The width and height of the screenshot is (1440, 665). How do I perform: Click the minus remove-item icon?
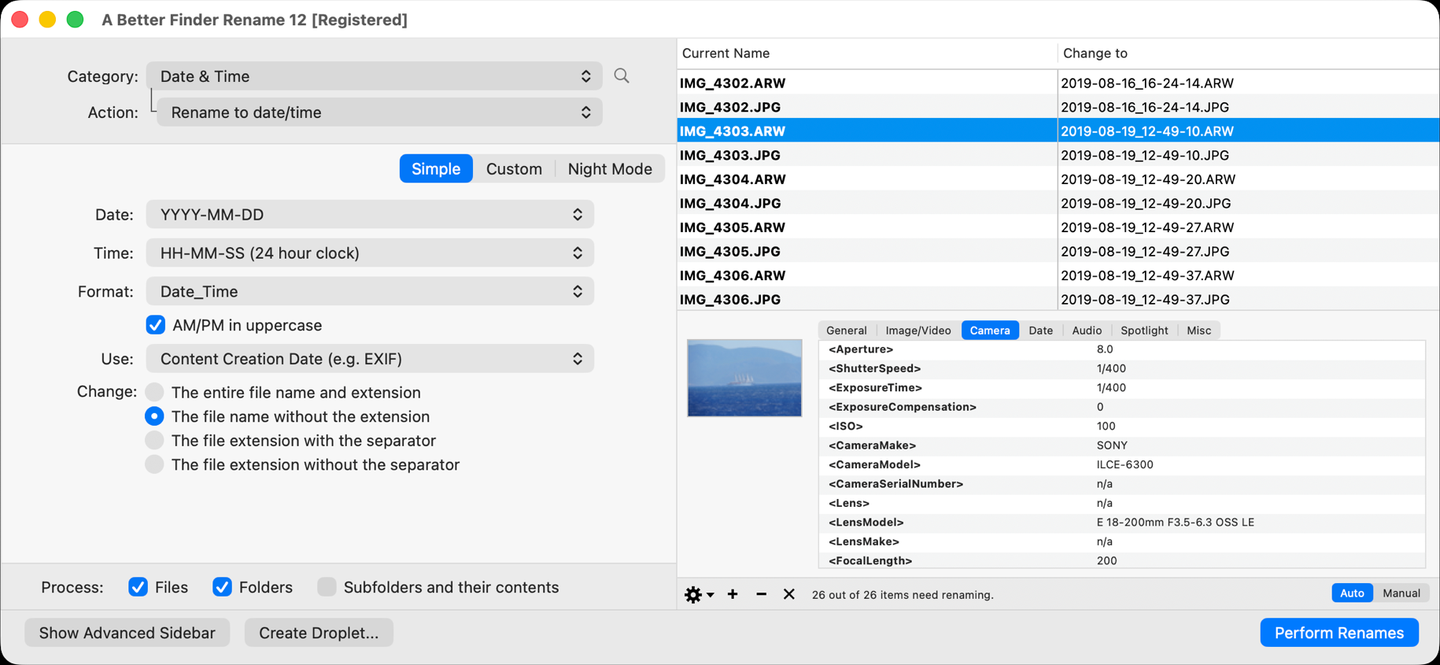coord(761,594)
